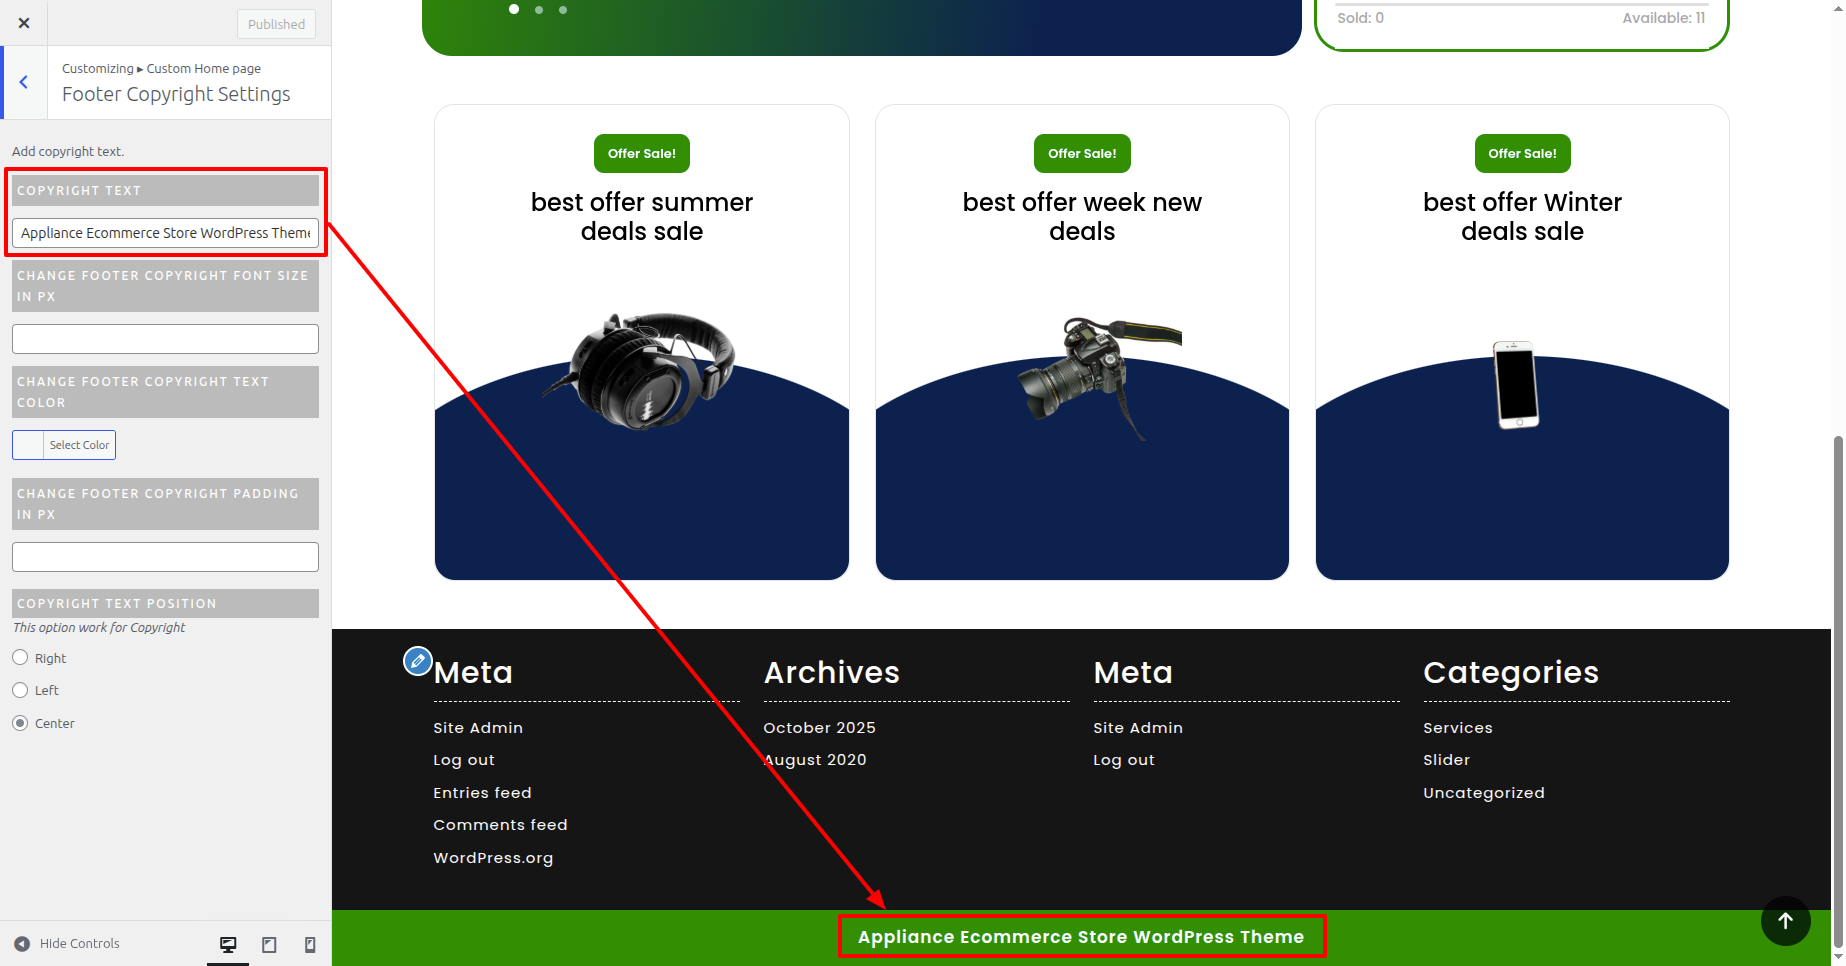Go back using the left chevron arrow

coord(24,83)
